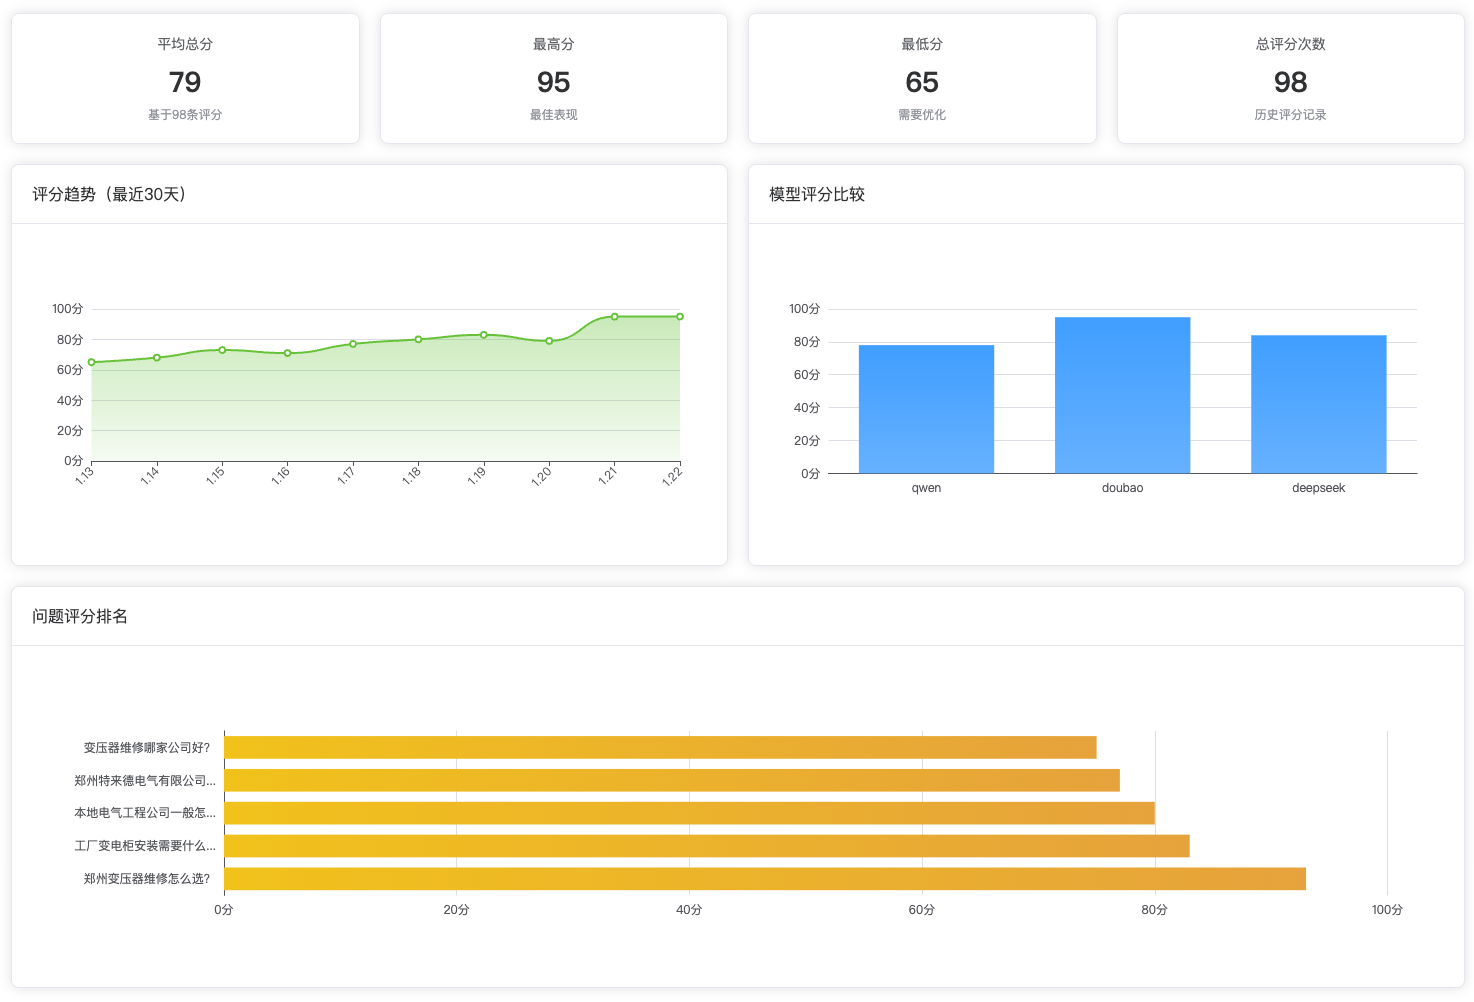Select the 最高分 card showing 95

coord(553,79)
